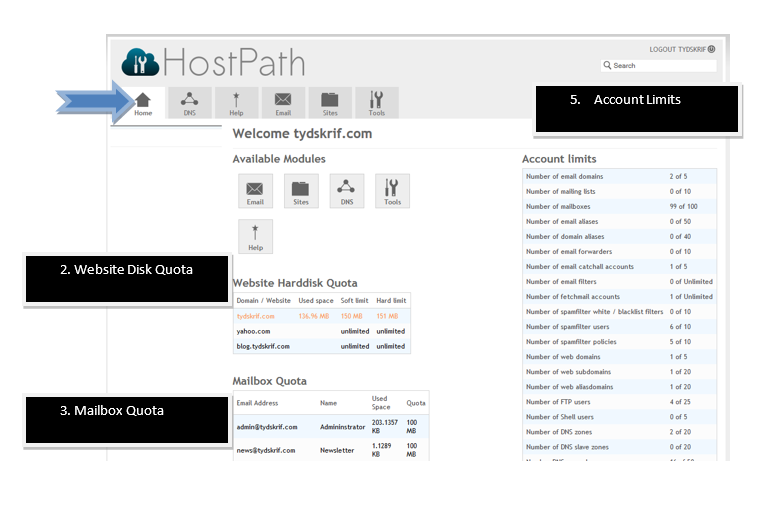
Task: Click the Help module icon under Available Modules
Action: click(x=255, y=236)
